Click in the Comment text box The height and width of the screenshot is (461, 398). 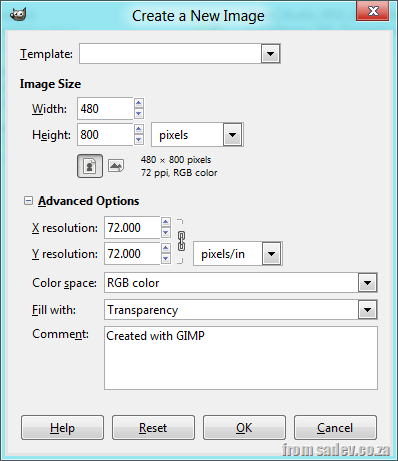[x=241, y=358]
